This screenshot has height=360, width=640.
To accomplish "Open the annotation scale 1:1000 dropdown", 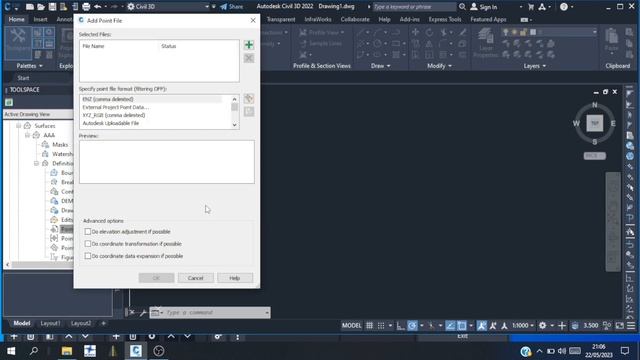I will point(523,325).
